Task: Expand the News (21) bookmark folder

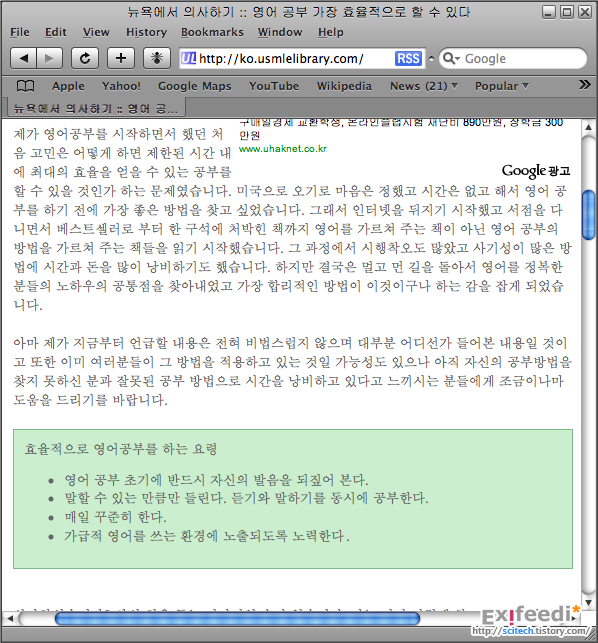Action: click(x=423, y=86)
